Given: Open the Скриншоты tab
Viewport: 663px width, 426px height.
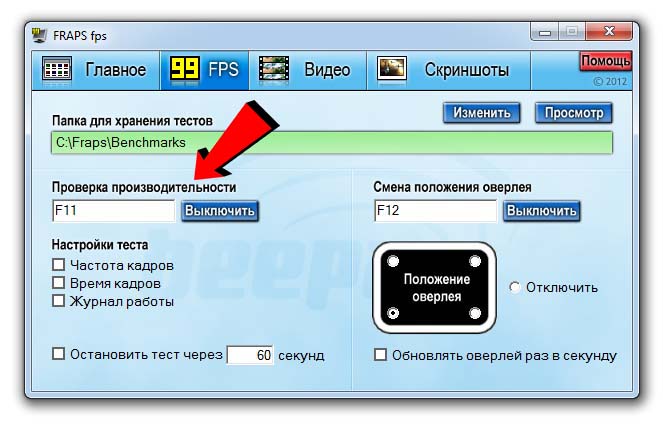Looking at the screenshot, I should [448, 70].
